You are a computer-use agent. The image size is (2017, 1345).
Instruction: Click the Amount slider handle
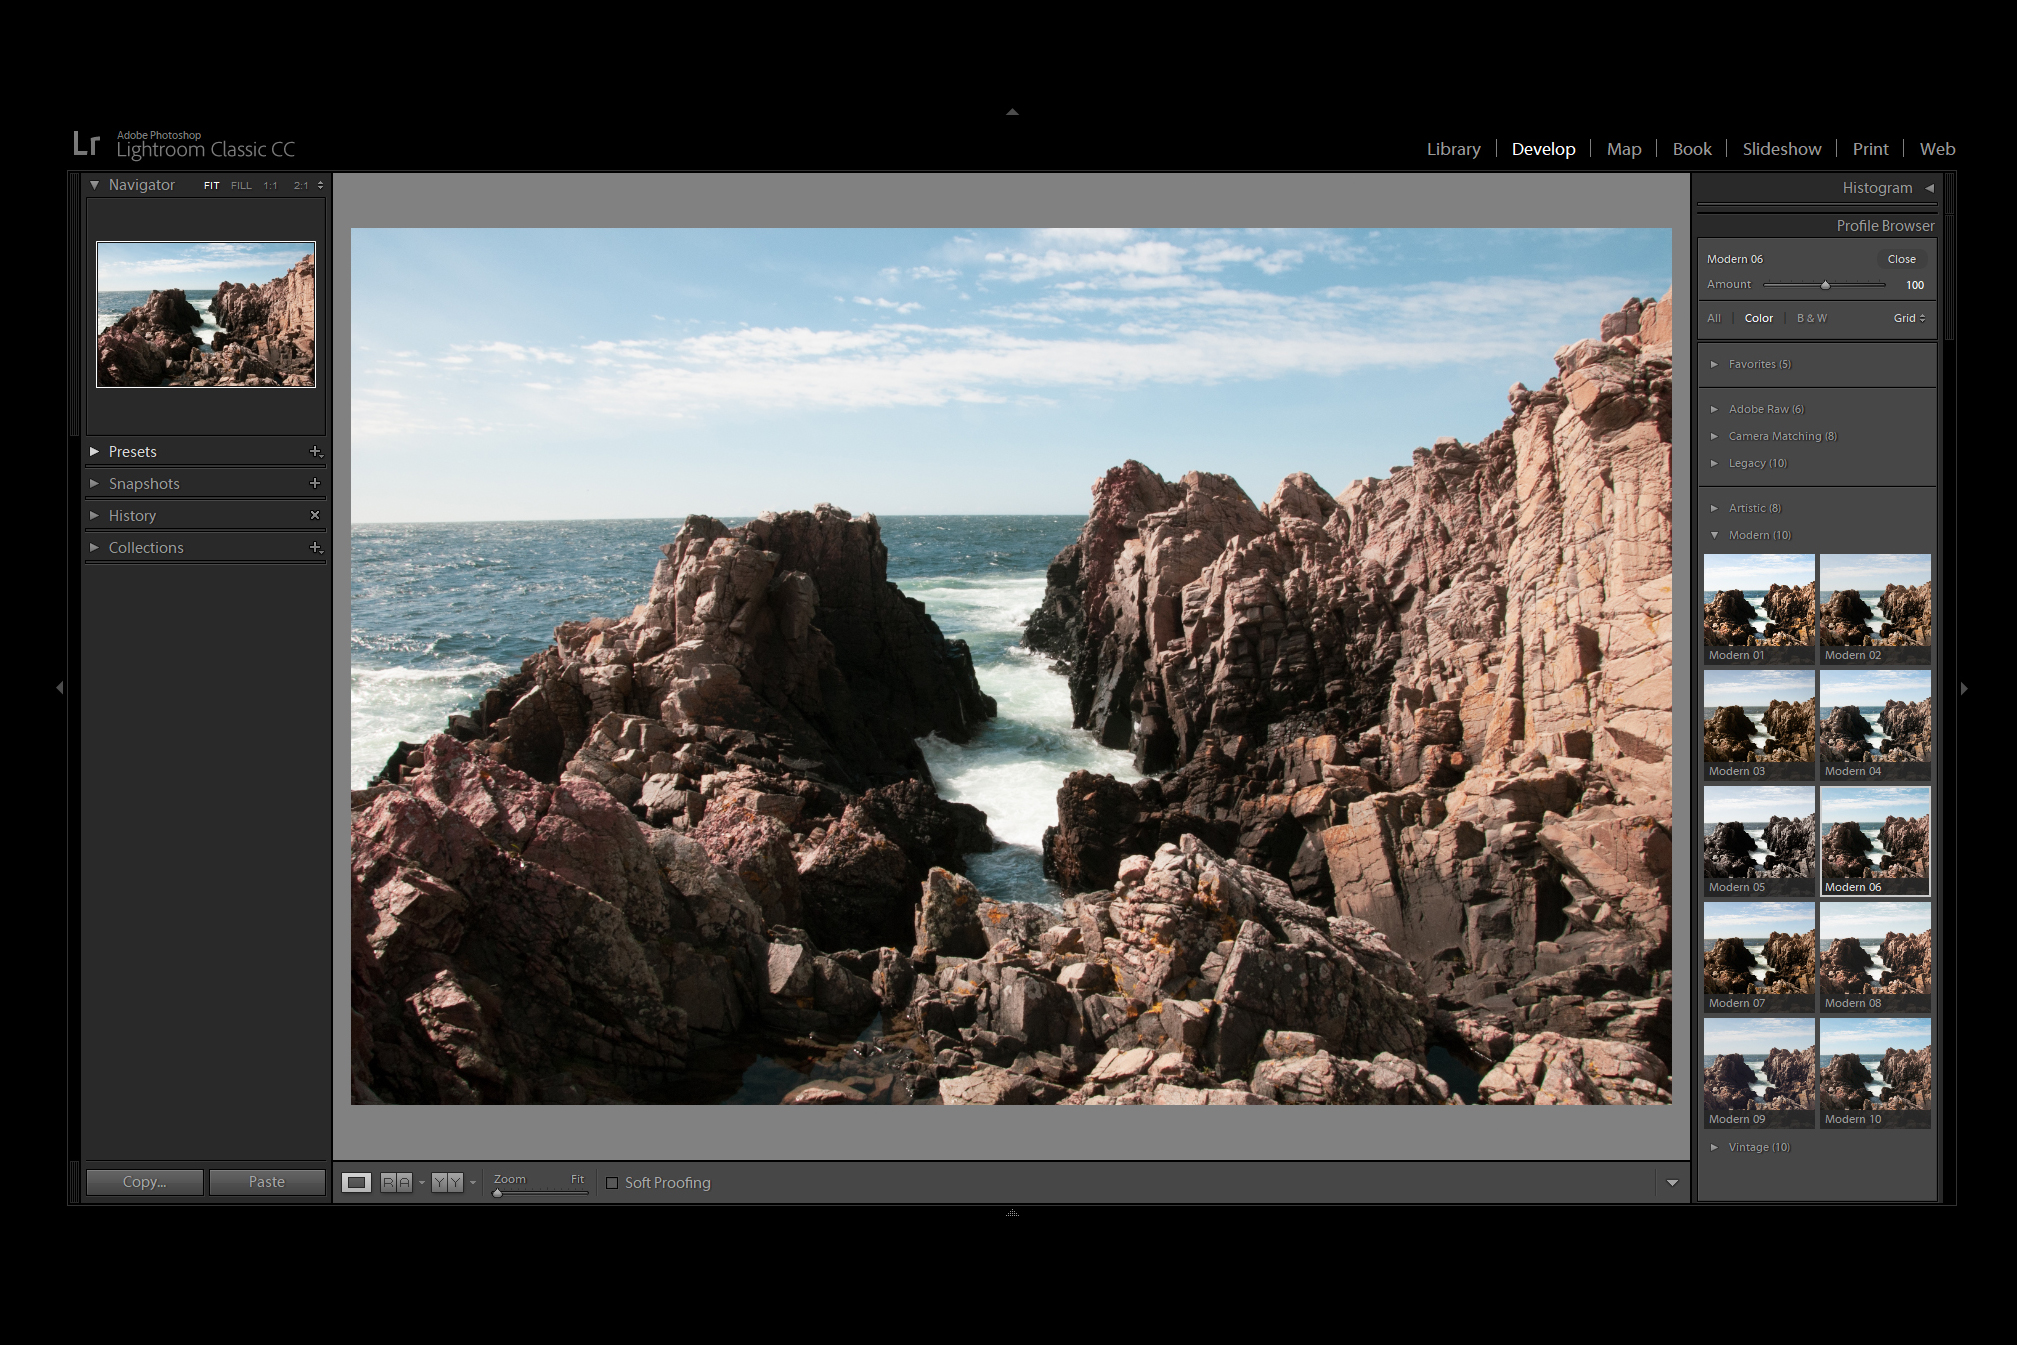click(x=1825, y=284)
